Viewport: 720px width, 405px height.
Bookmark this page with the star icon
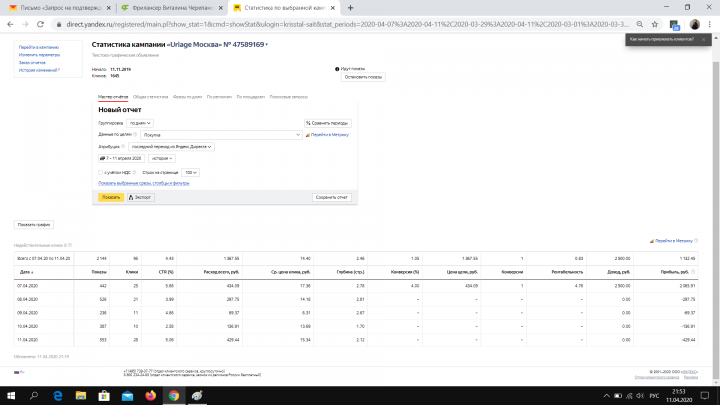655,24
